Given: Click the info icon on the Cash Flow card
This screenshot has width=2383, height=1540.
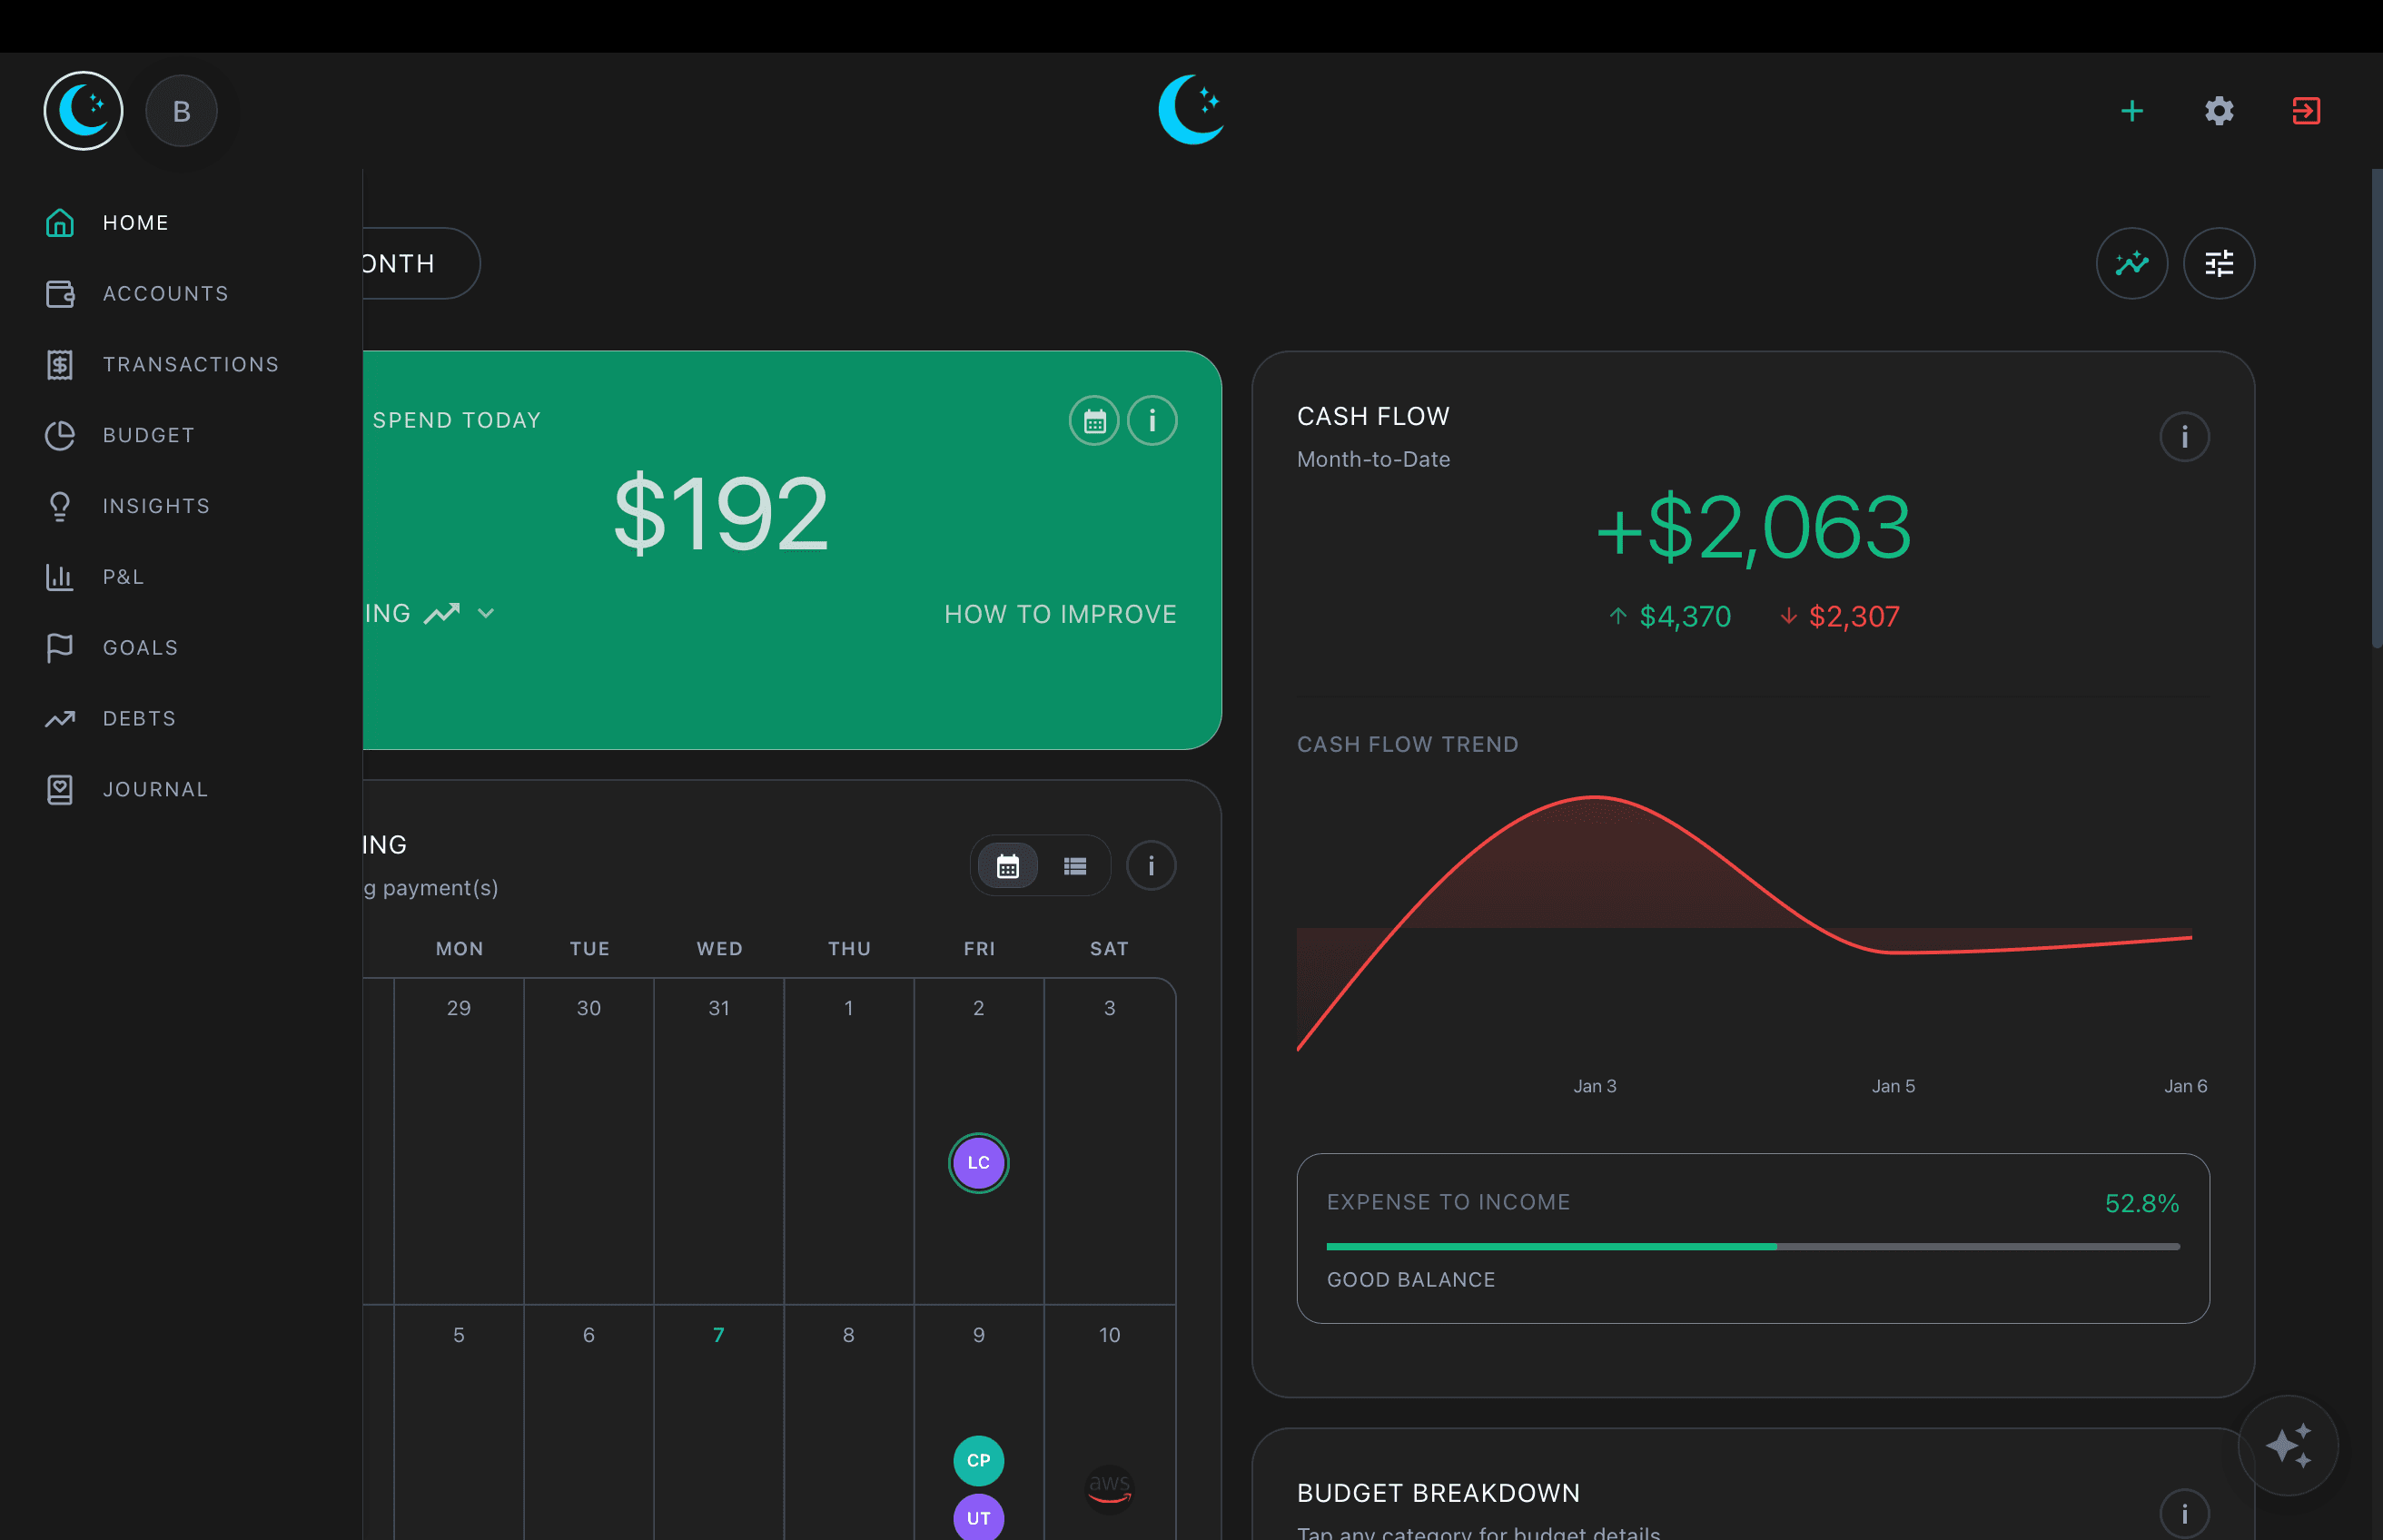Looking at the screenshot, I should click(x=2185, y=437).
